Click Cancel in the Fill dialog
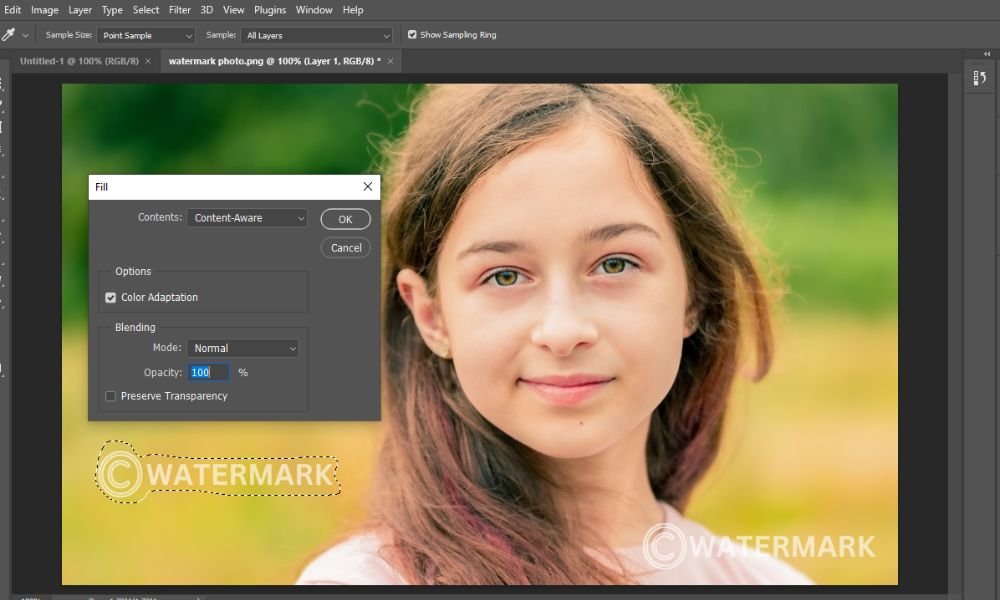The image size is (1000, 600). point(346,248)
